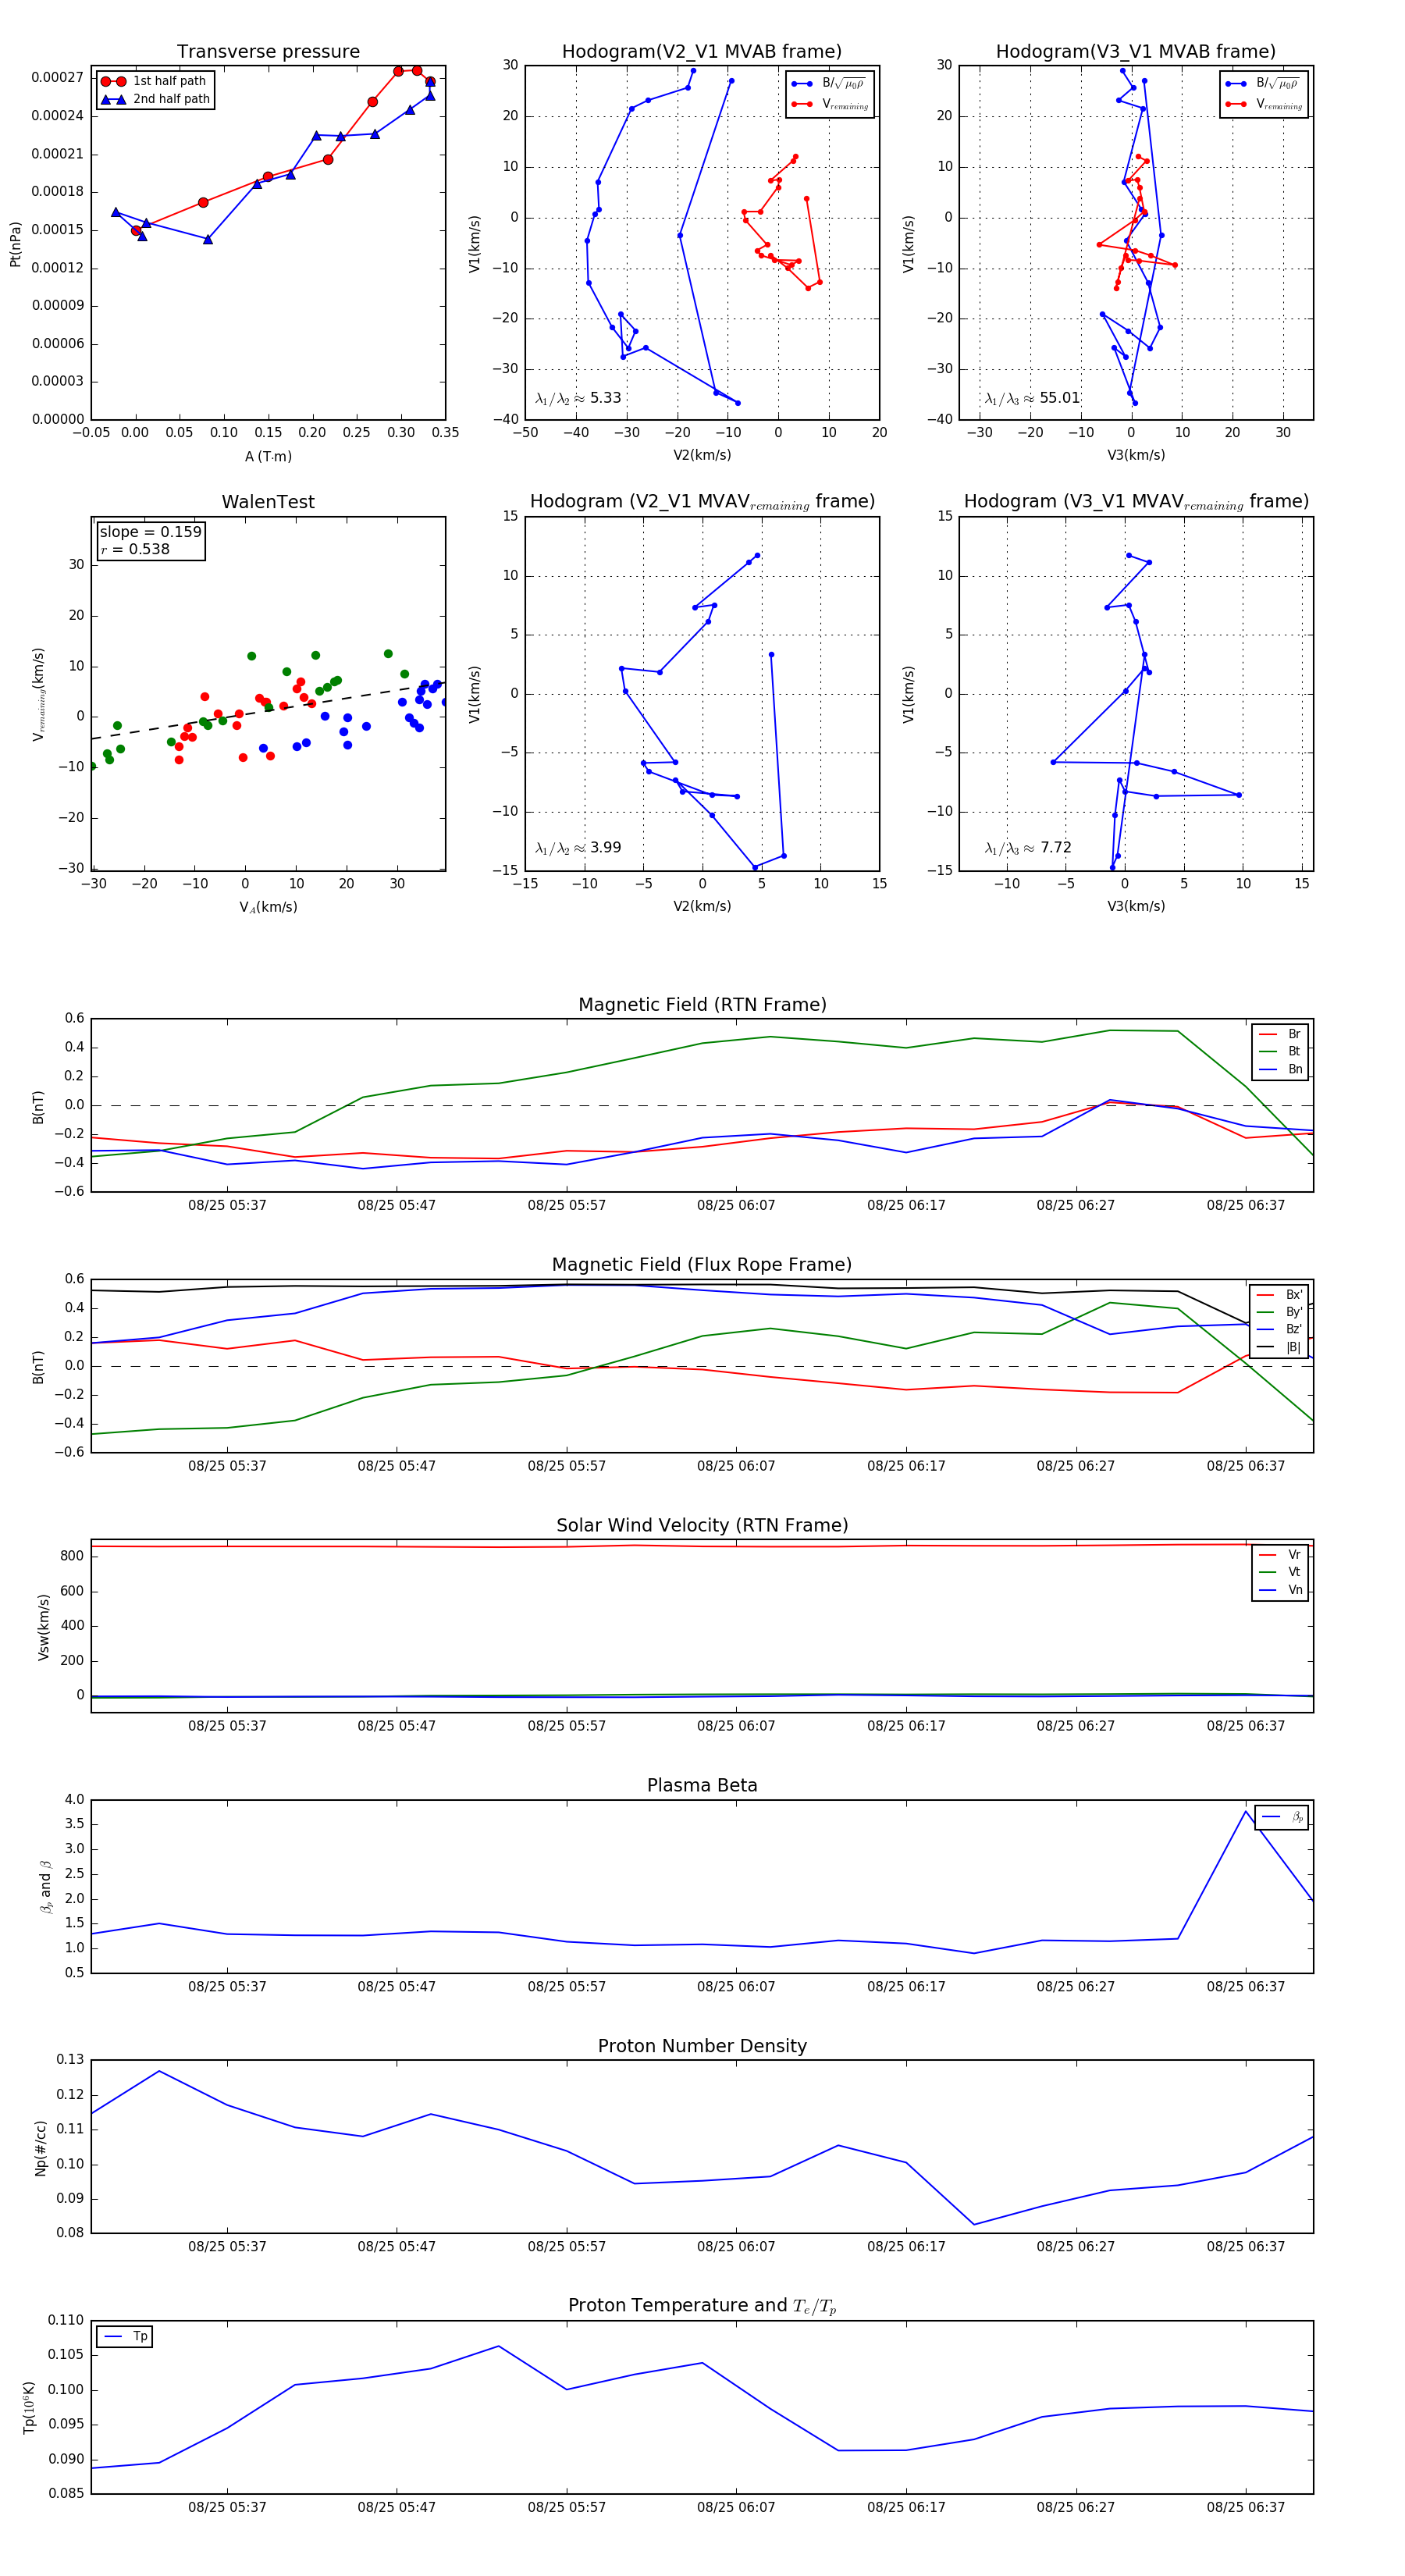Click the 0.00027 tick on Transverse pressure axis
Screen dimensions: 1405x2576
[57, 78]
